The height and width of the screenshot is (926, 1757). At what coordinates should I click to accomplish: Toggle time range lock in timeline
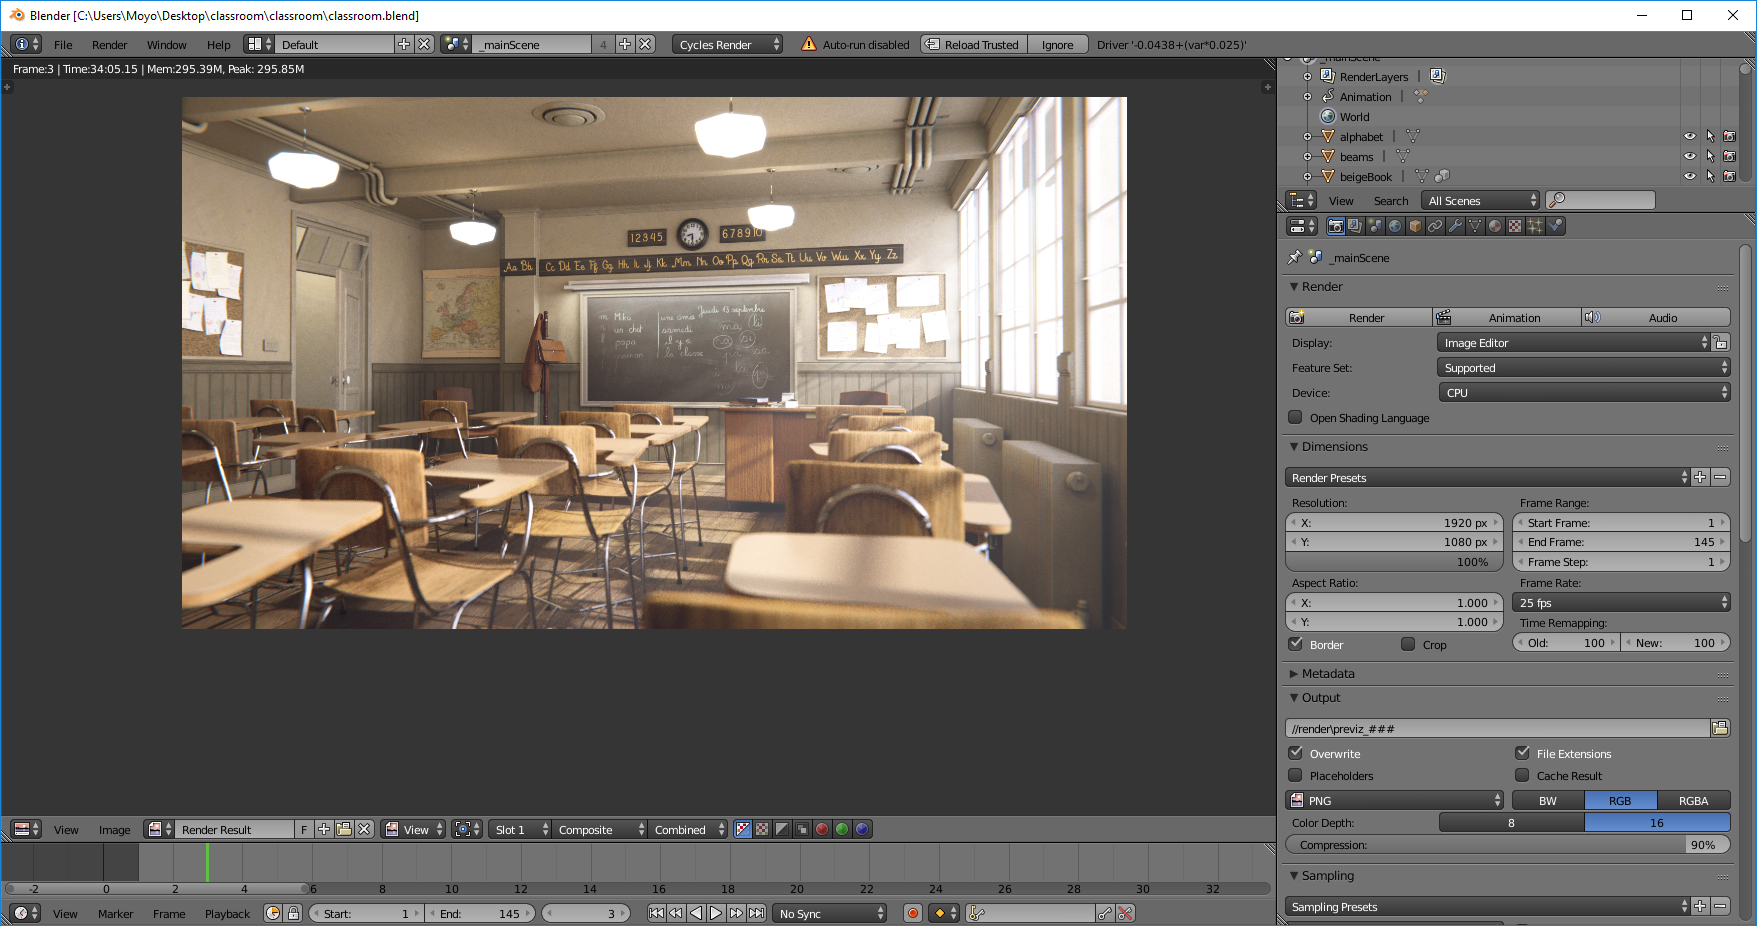coord(293,913)
